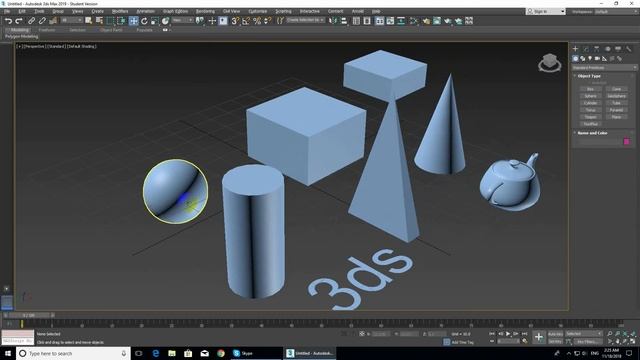Open the Sign In dropdown
Image resolution: width=640 pixels, height=360 pixels.
546,11
